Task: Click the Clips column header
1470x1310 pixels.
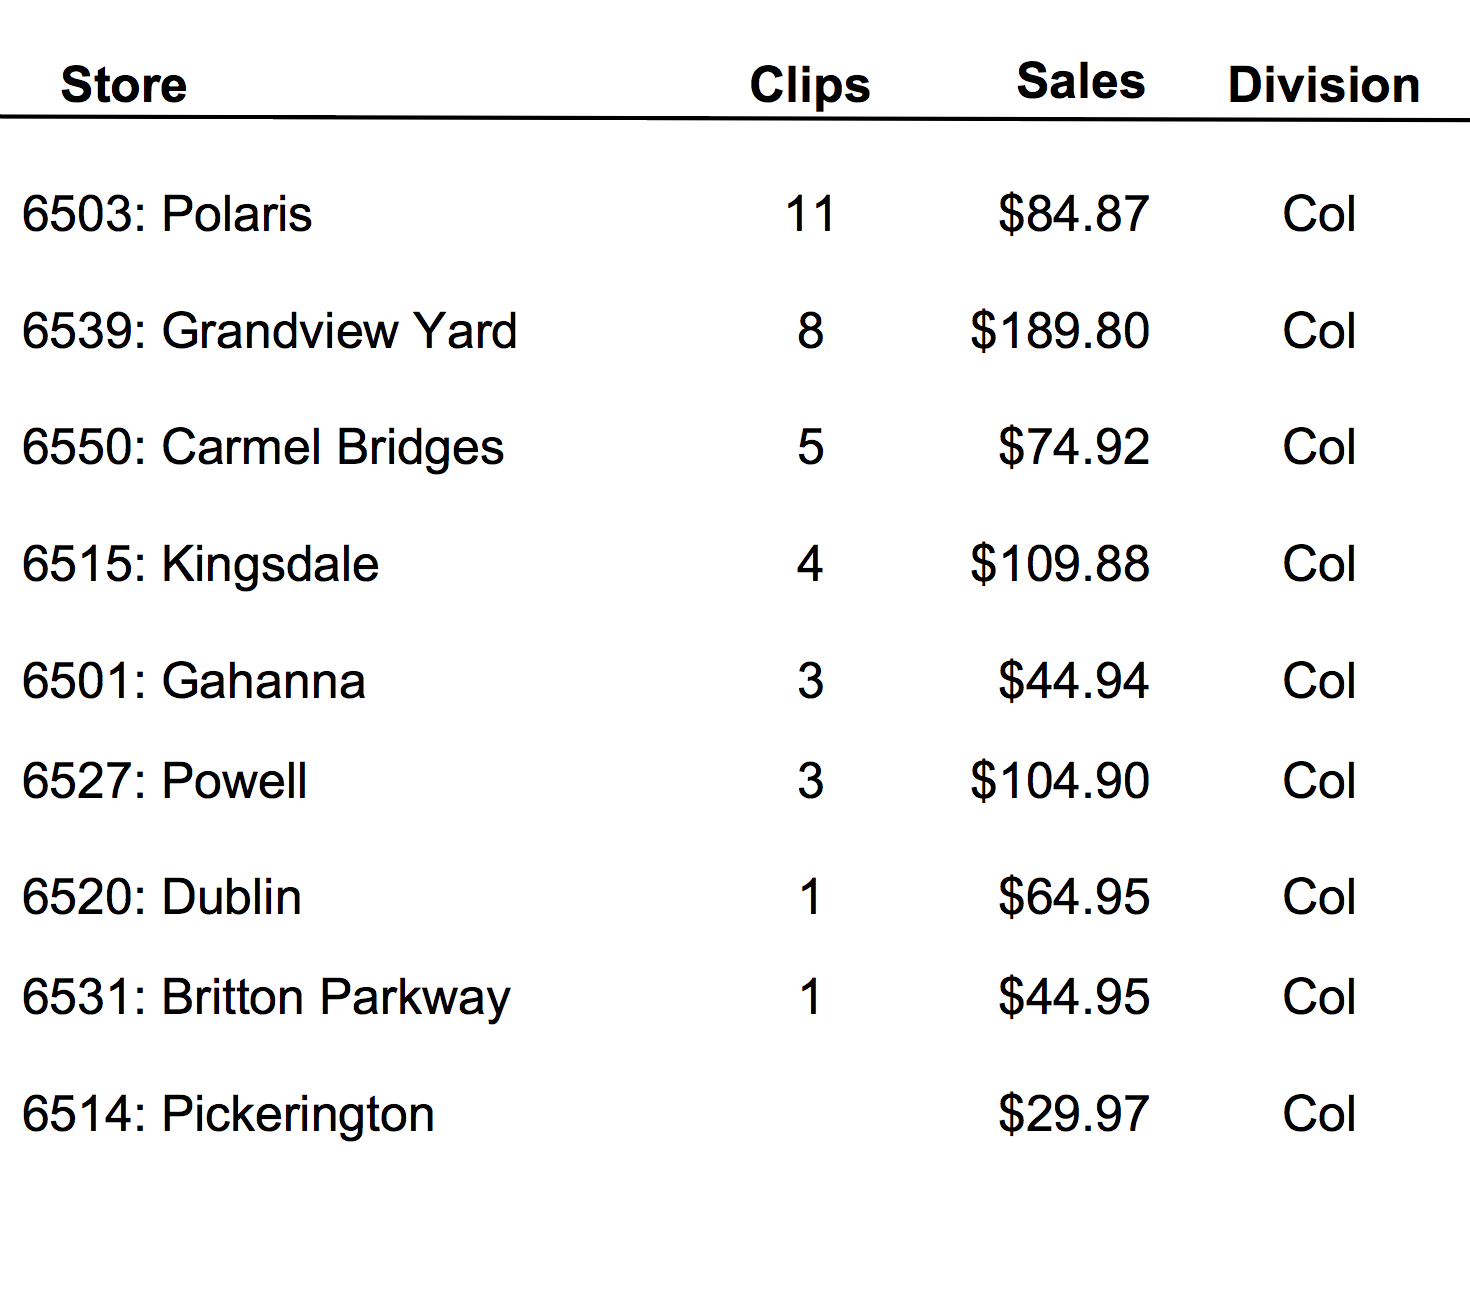Action: coord(810,85)
